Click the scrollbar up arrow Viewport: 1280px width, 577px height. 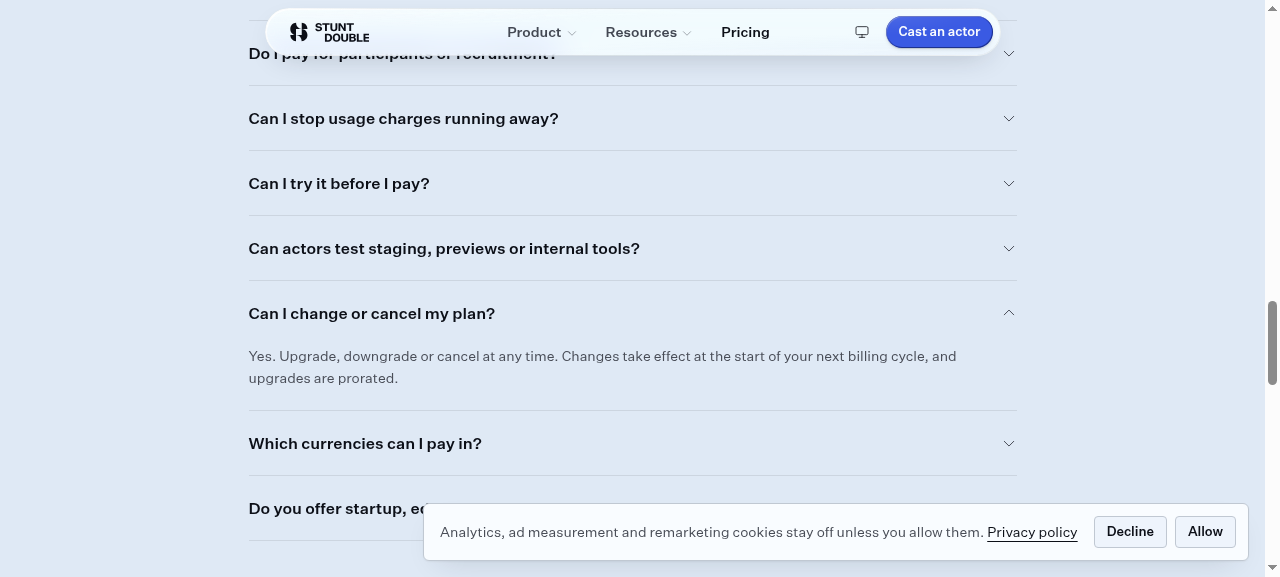point(1272,7)
